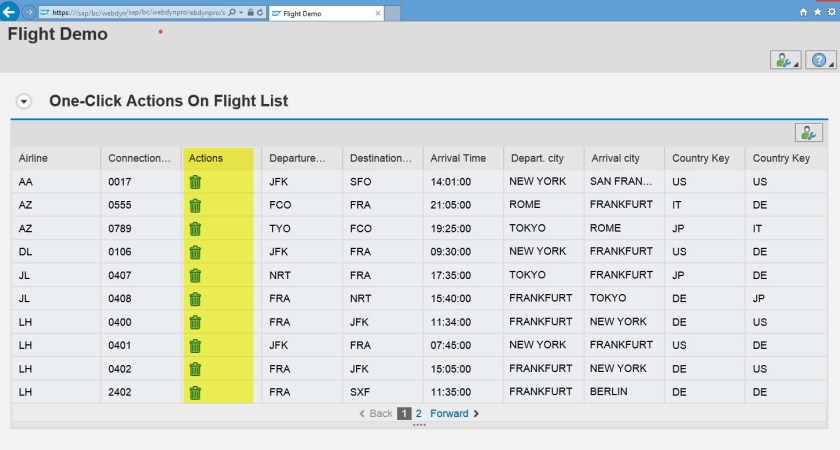This screenshot has width=840, height=450.
Task: Open page personalization menu in header
Action: pos(785,60)
